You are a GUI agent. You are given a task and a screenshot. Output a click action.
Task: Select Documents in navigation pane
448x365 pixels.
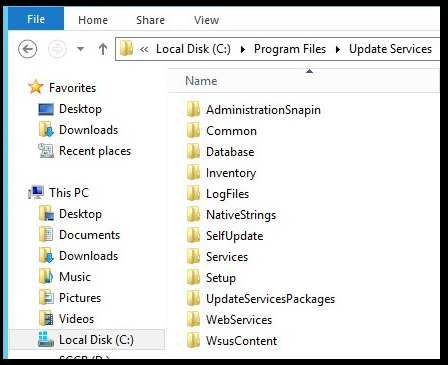tap(89, 235)
